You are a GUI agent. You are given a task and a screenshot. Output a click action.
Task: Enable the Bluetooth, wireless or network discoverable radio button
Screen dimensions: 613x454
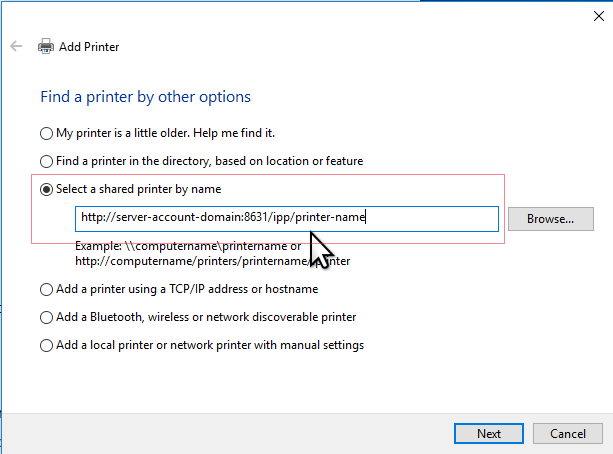[46, 317]
